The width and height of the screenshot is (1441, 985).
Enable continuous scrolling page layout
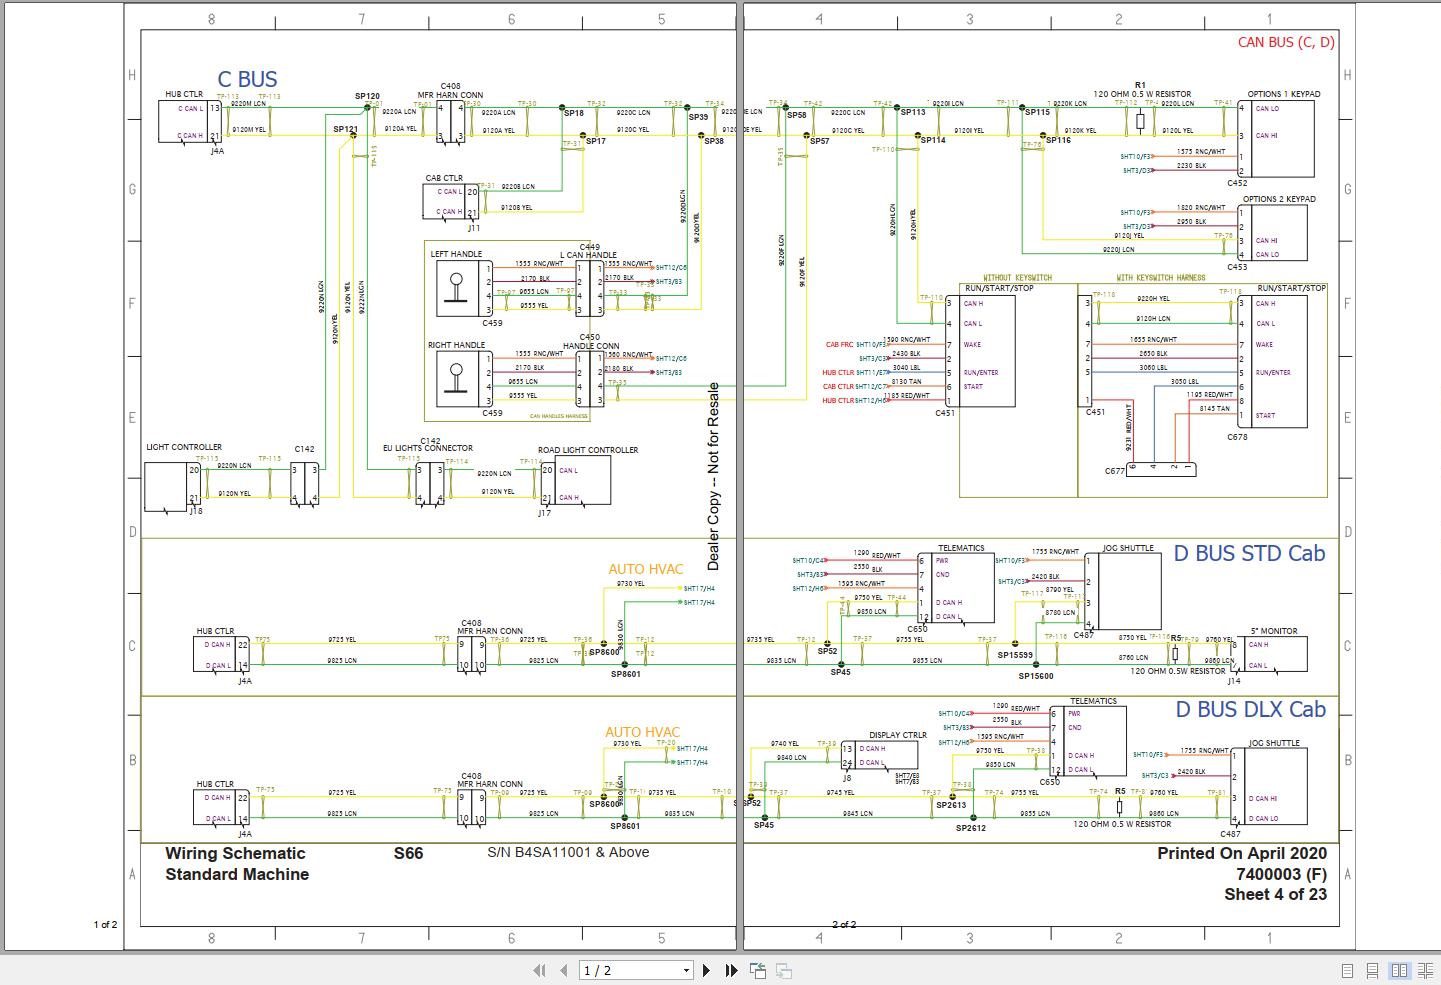[1371, 970]
